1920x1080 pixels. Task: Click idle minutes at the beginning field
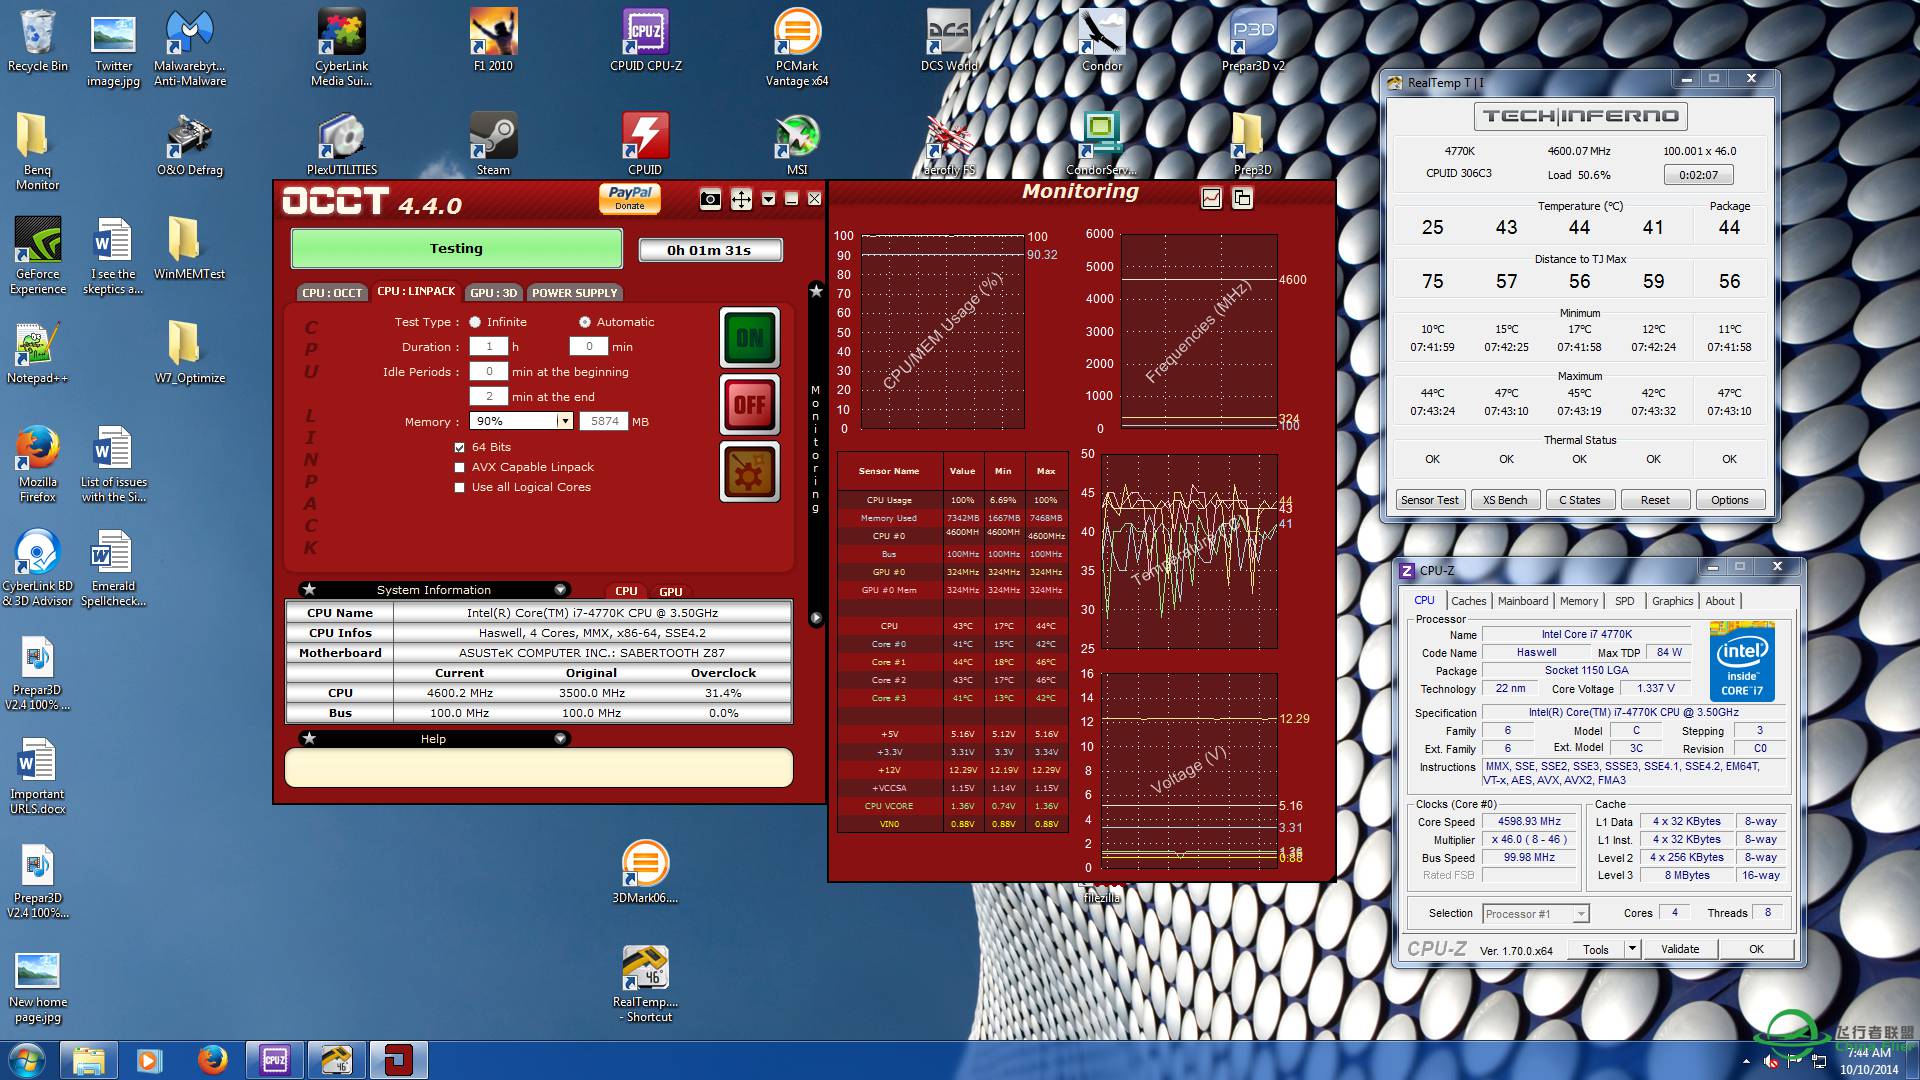489,371
